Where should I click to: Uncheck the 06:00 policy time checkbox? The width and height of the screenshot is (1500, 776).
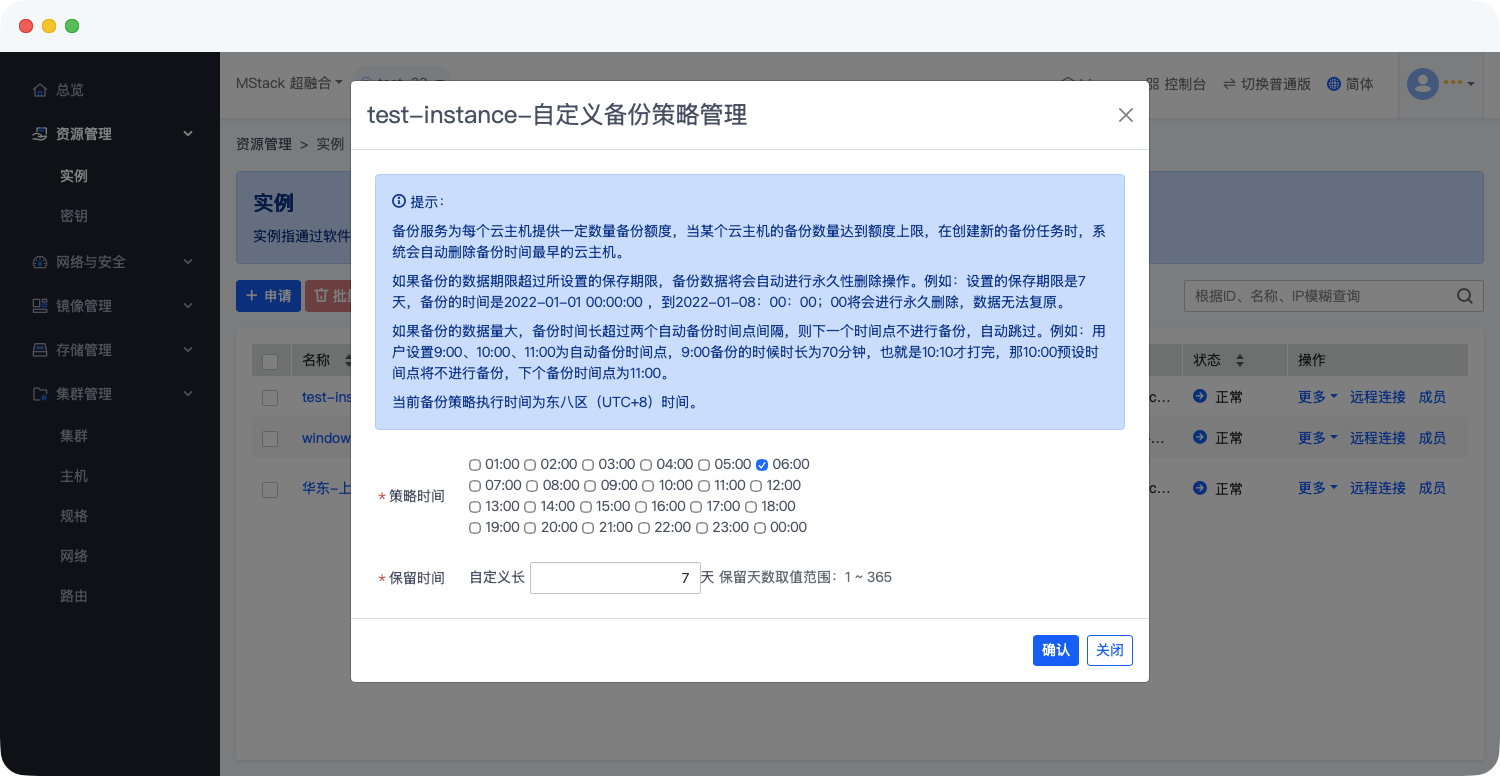coord(762,465)
